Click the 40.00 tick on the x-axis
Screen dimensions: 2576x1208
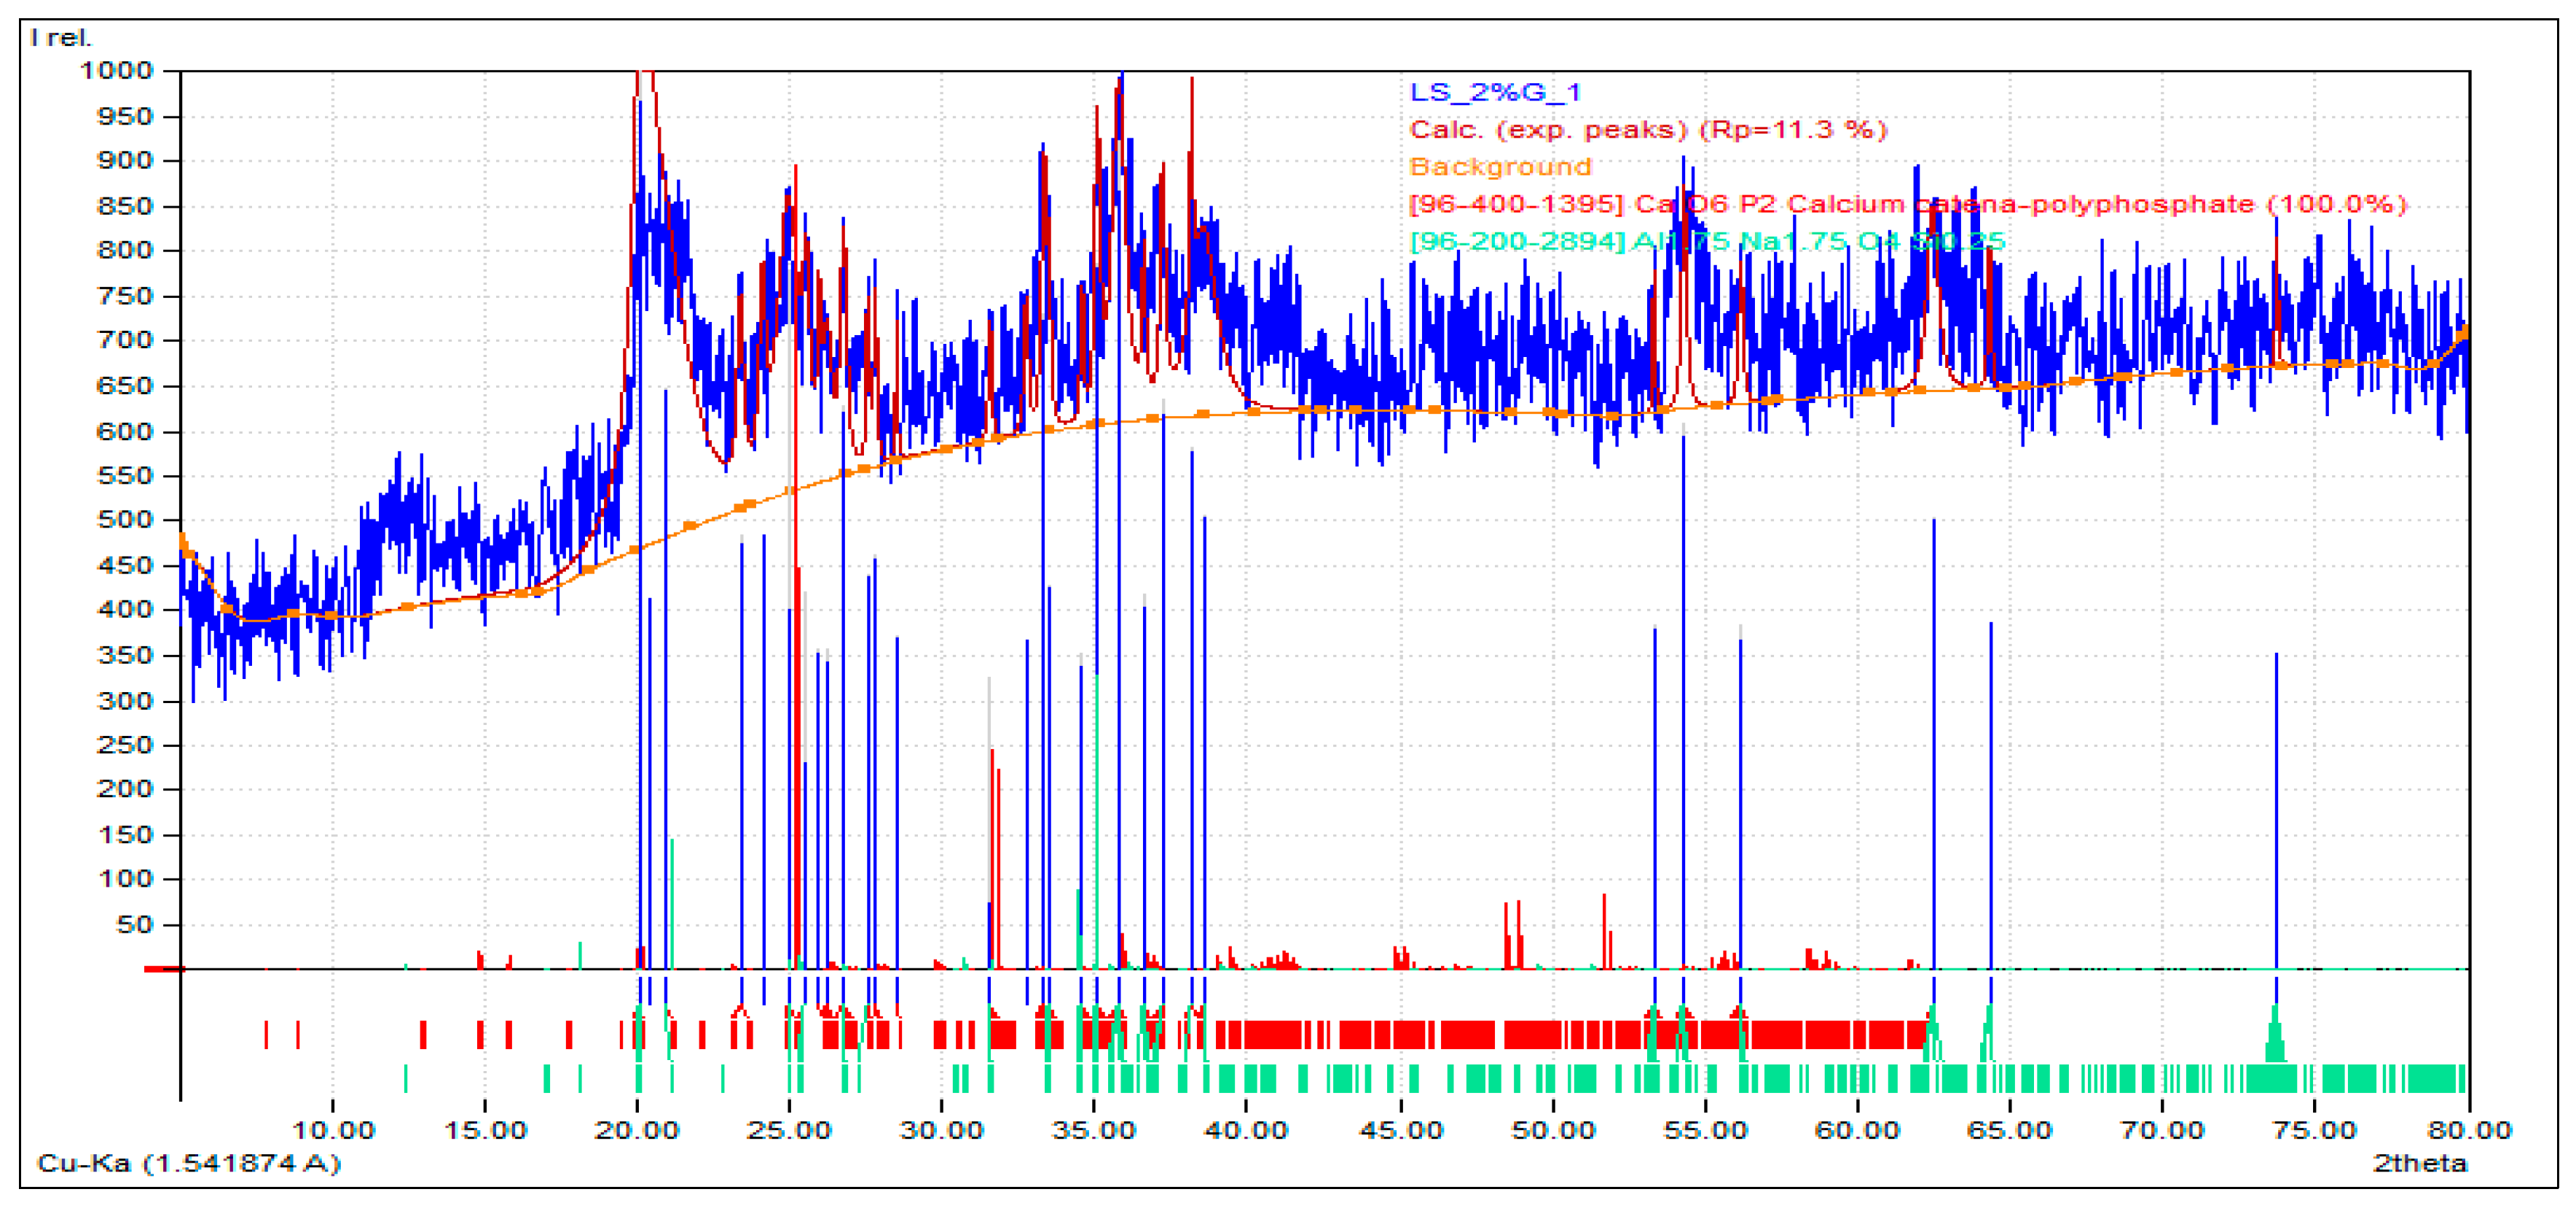(1245, 1130)
